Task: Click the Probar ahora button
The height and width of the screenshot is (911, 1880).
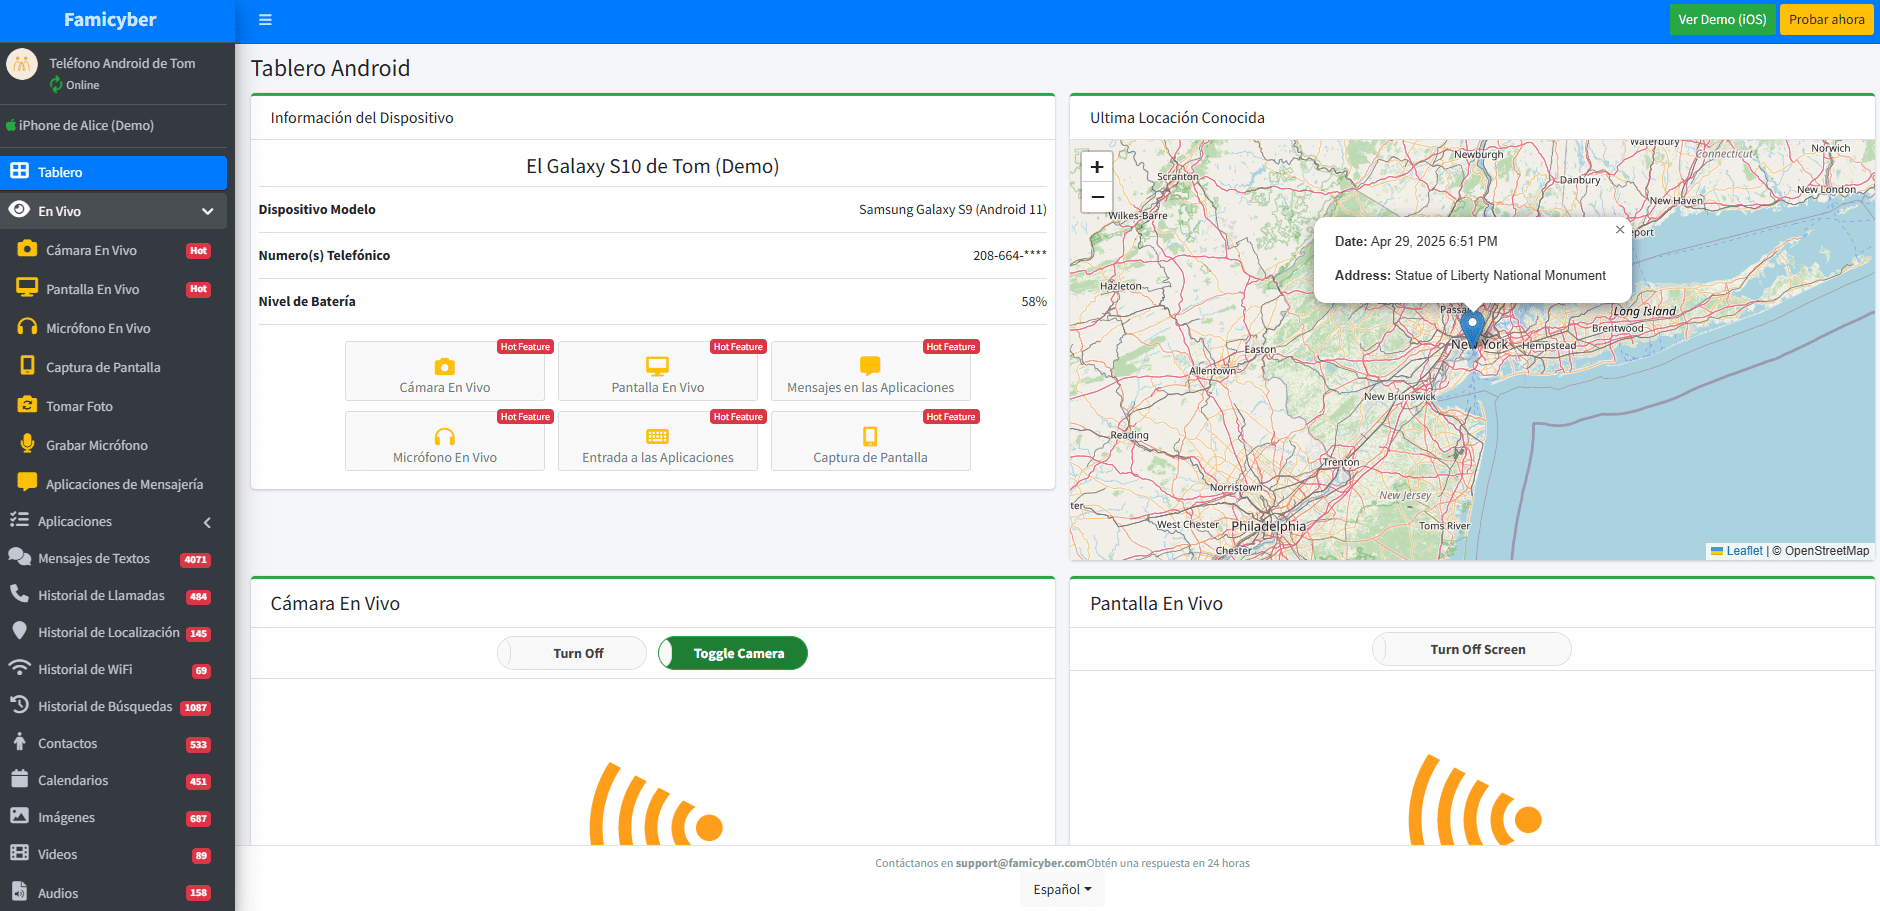Action: click(x=1826, y=20)
